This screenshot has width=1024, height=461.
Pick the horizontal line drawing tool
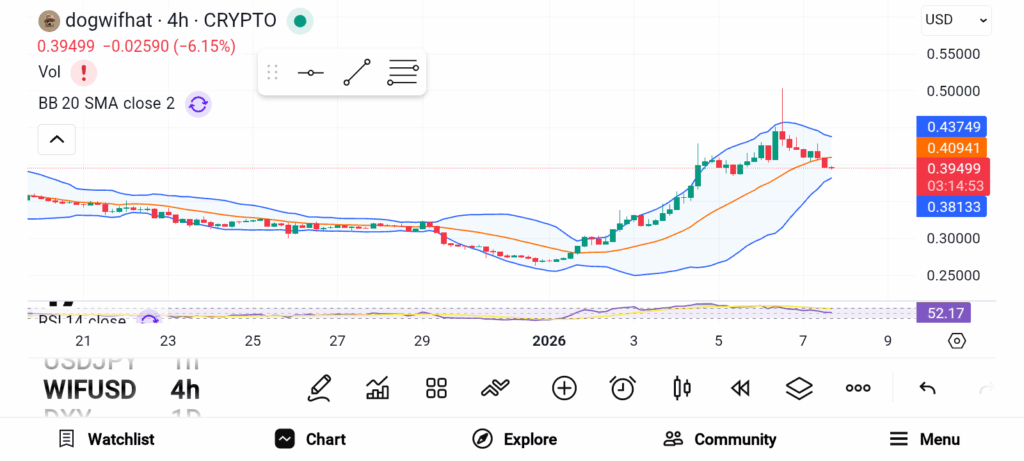(311, 73)
